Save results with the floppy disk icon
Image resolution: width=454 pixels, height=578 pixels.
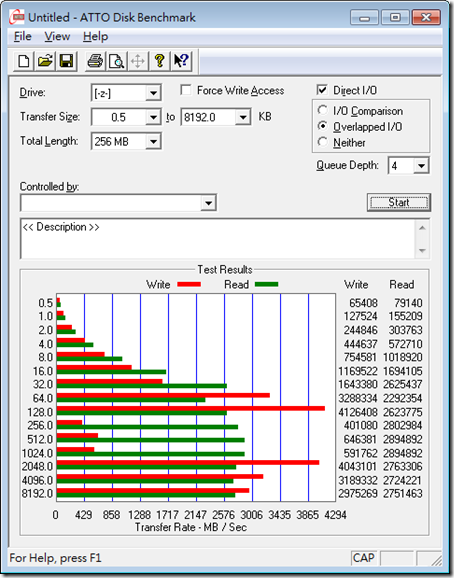click(66, 61)
